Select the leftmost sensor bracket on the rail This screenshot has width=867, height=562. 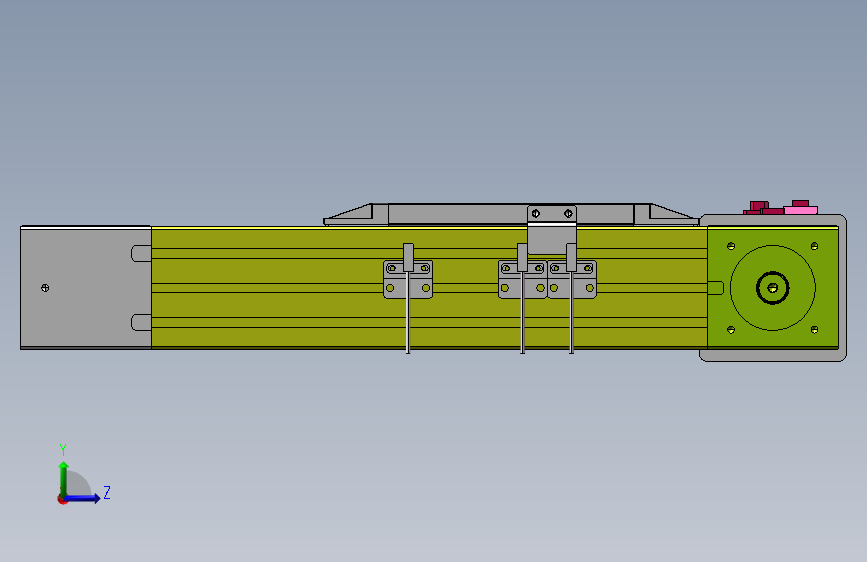(x=408, y=279)
